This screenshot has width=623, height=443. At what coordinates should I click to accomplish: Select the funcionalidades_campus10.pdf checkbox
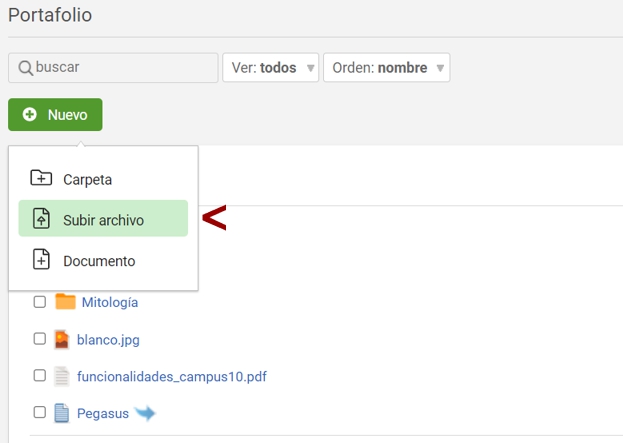click(x=40, y=376)
